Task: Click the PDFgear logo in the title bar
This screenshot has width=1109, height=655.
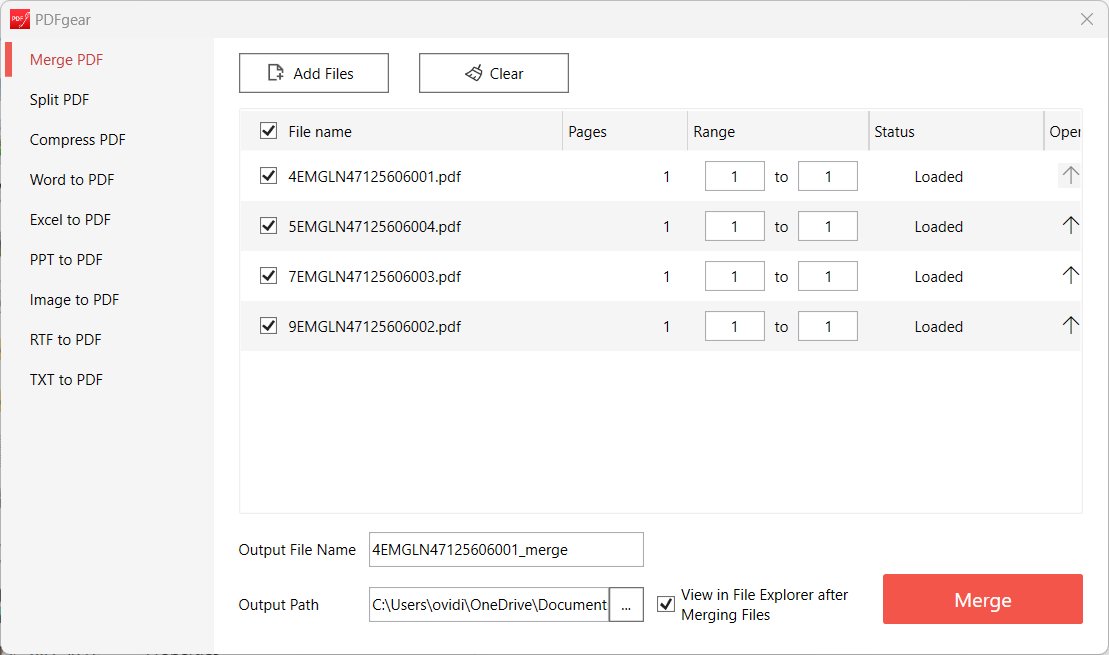Action: 20,18
